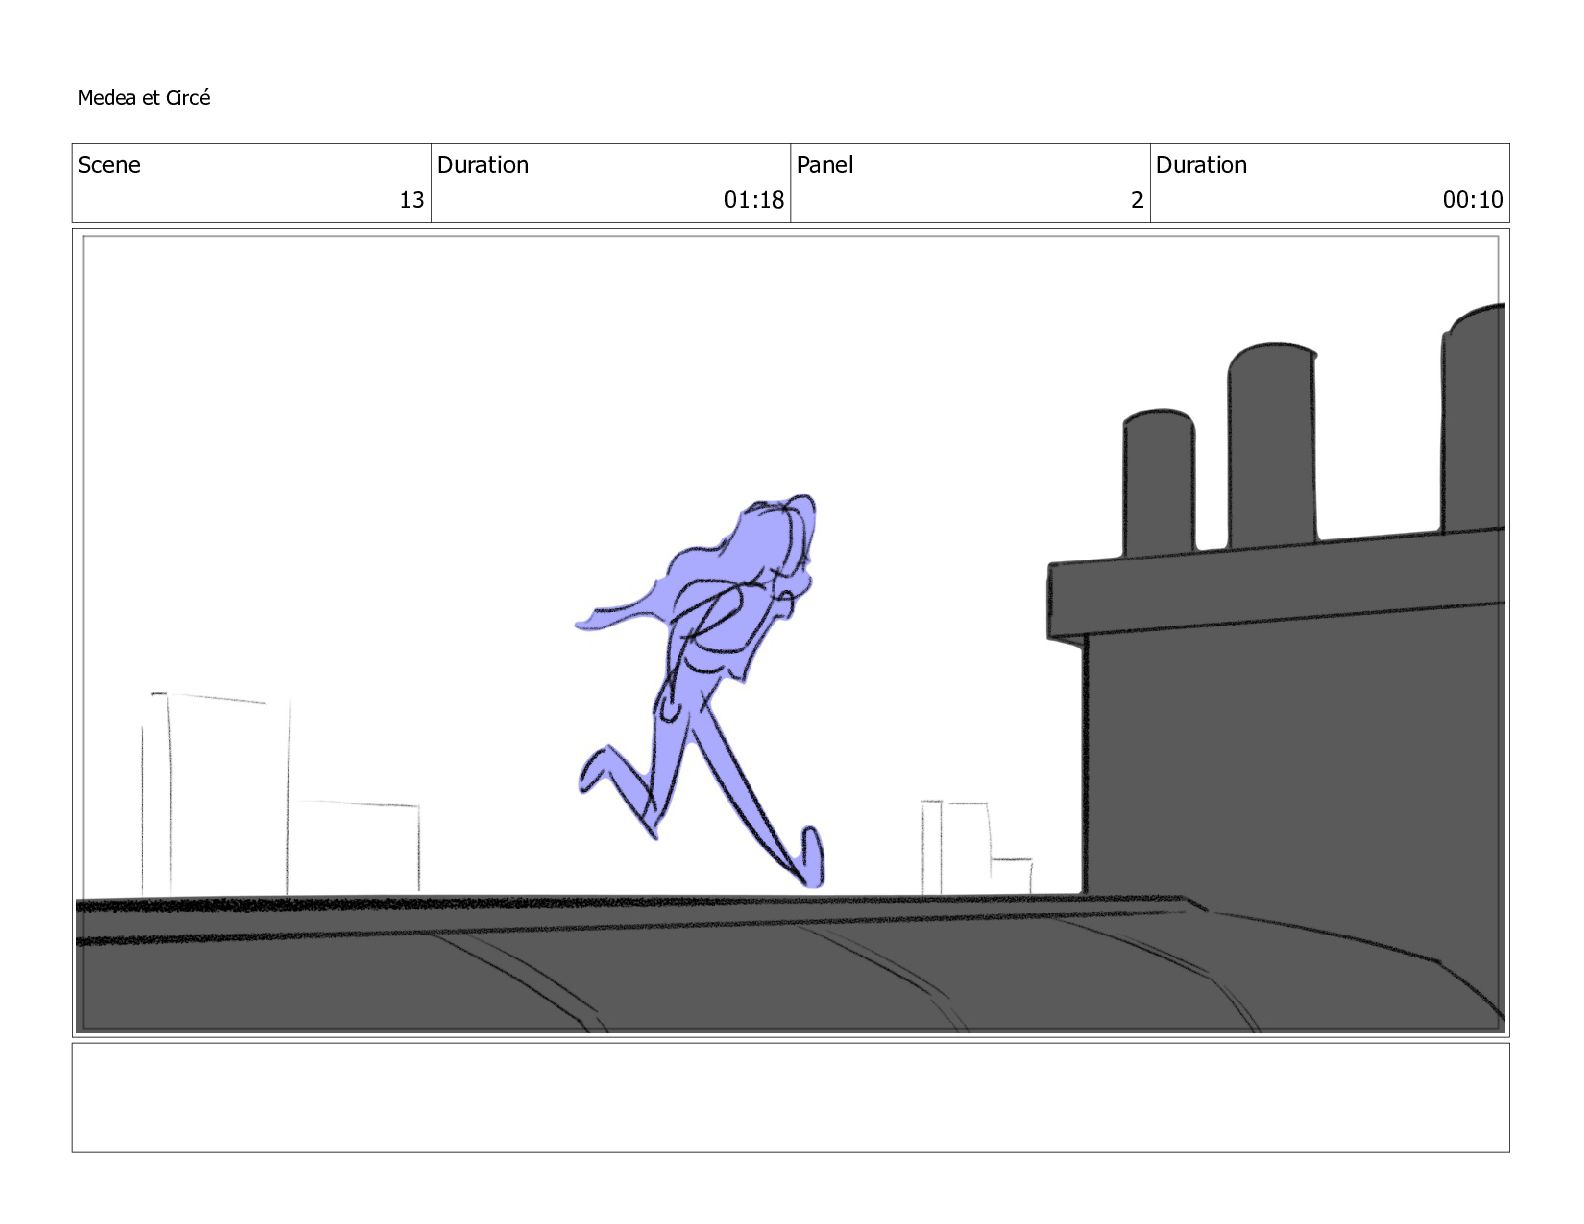The width and height of the screenshot is (1584, 1224).
Task: Select the panel number 2
Action: (1137, 200)
